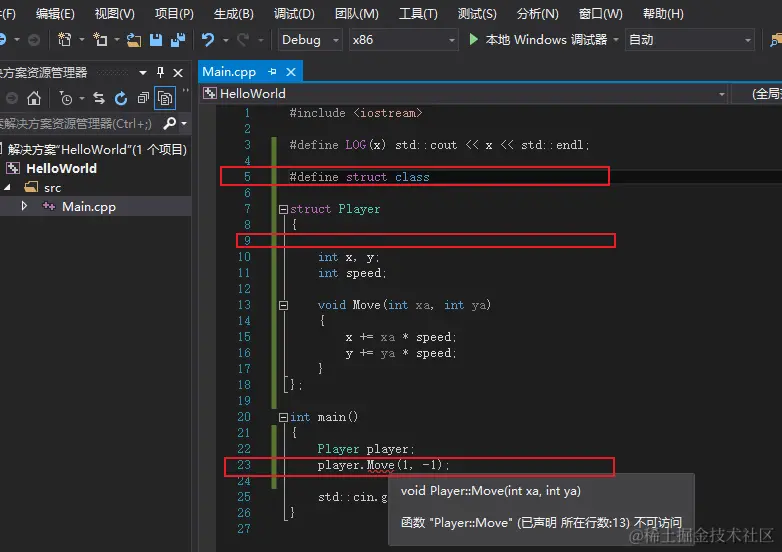
Task: Switch to the Main.cpp tab
Action: 229,72
